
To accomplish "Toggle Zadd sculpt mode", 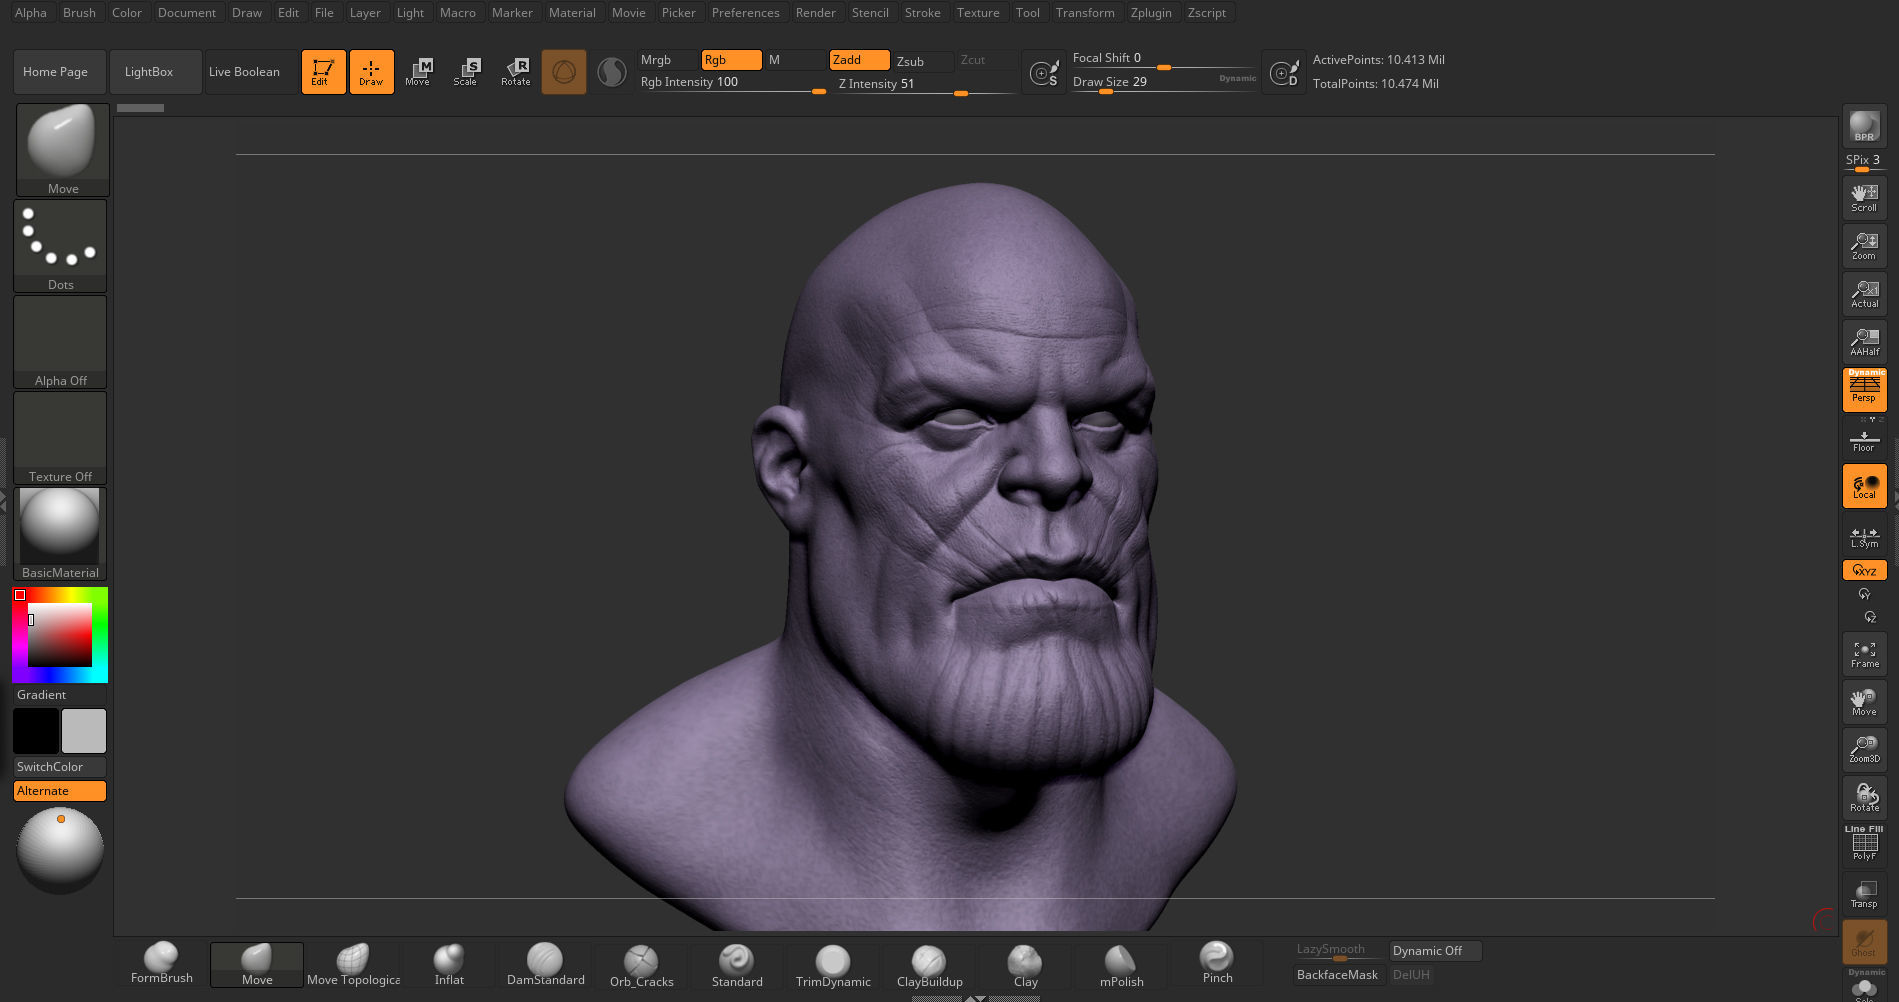I will (859, 60).
